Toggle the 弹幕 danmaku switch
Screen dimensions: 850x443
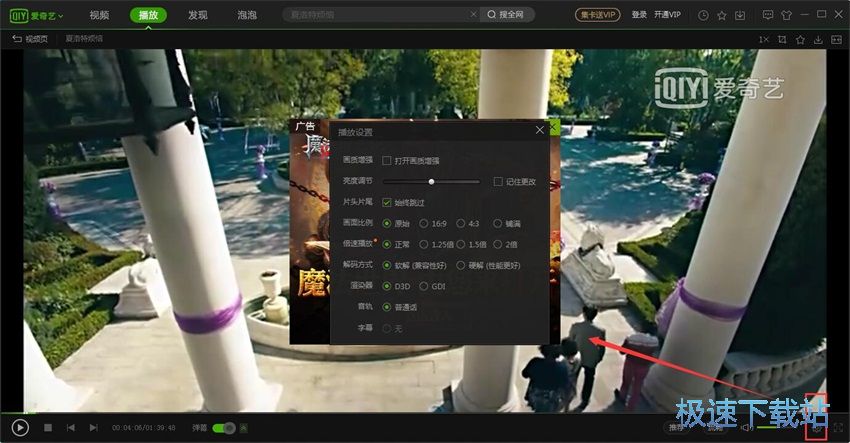224,428
